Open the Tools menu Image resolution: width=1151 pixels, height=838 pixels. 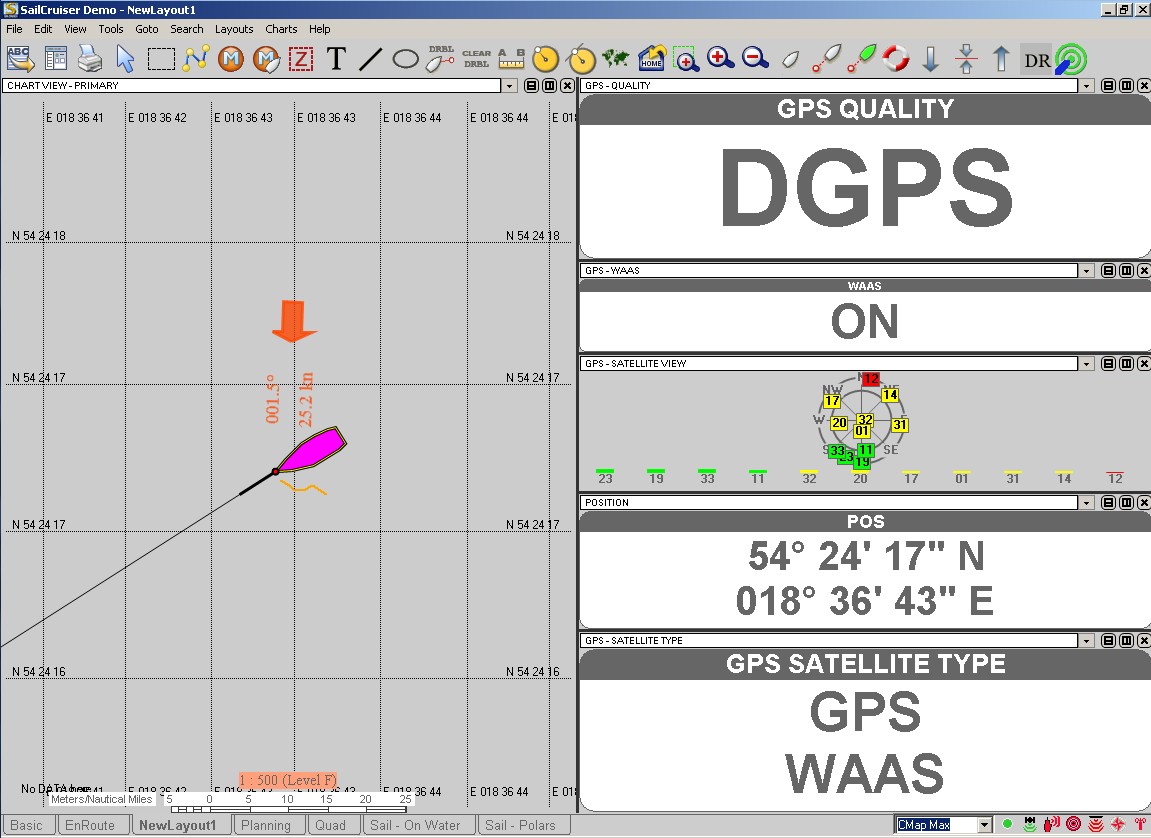[111, 29]
